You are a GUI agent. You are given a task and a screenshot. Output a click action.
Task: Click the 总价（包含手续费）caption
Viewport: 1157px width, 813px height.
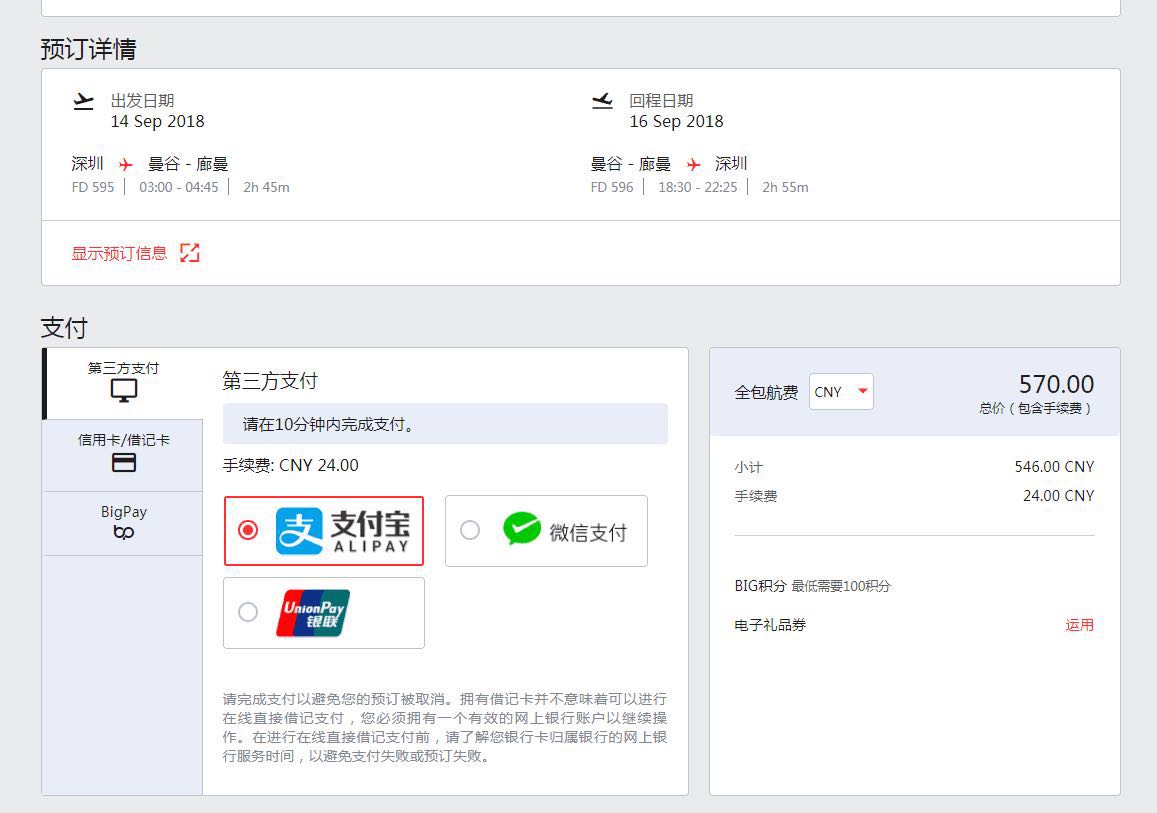pyautogui.click(x=1036, y=408)
